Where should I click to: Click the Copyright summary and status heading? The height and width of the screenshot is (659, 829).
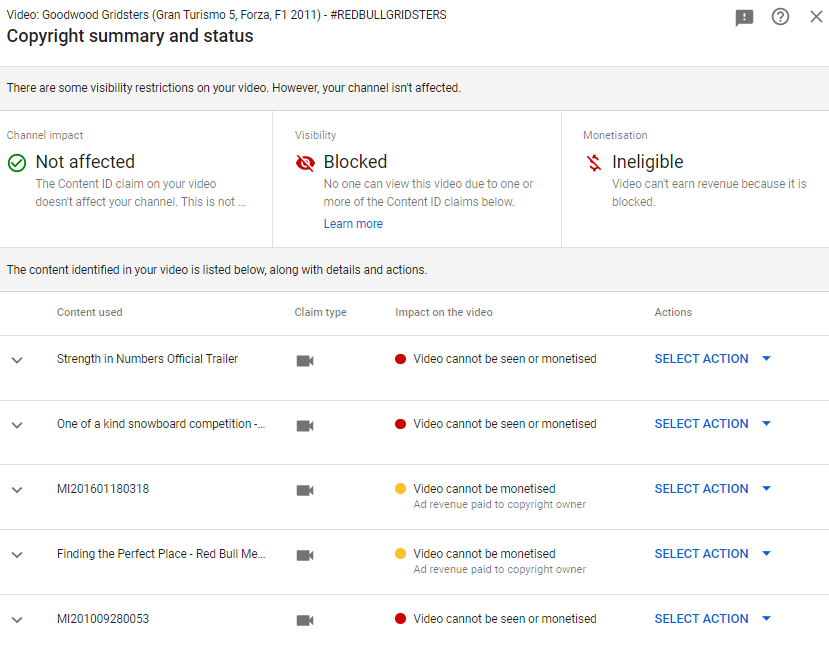[x=130, y=36]
